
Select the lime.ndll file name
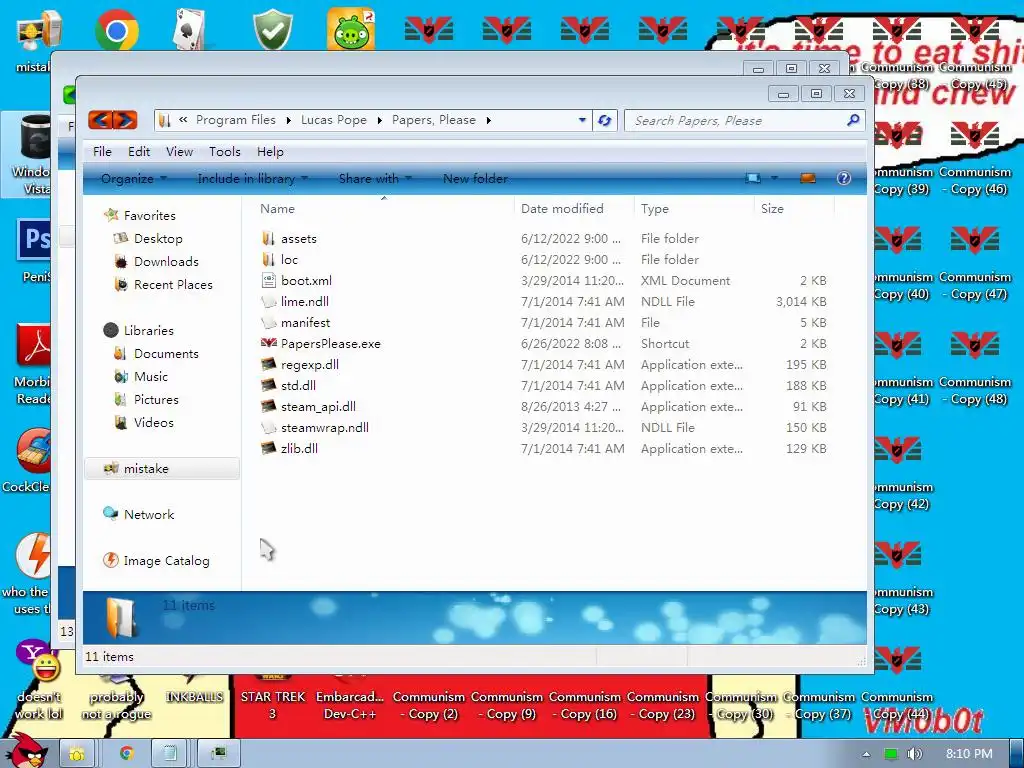coord(304,301)
